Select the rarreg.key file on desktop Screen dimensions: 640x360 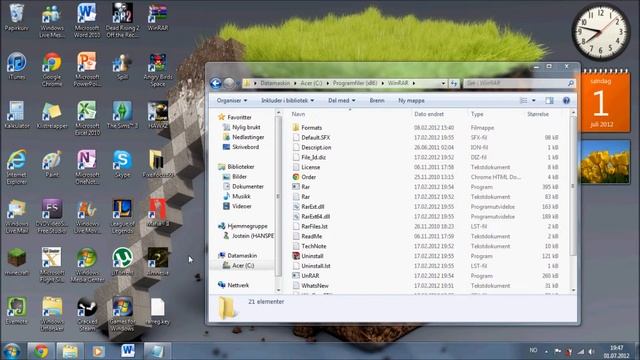[158, 311]
